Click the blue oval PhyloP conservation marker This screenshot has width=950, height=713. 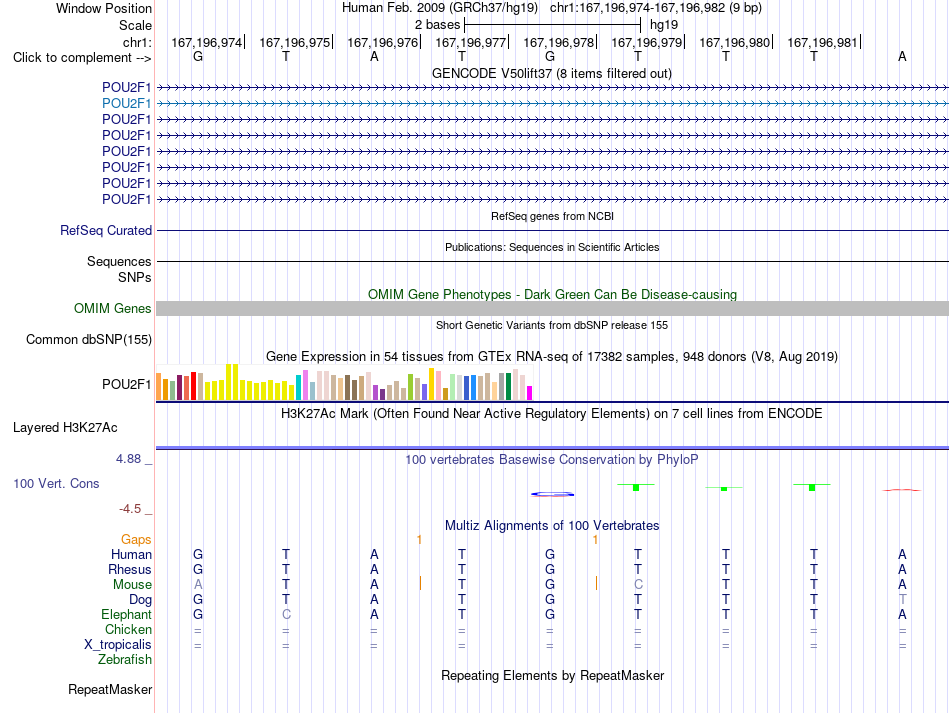(553, 494)
